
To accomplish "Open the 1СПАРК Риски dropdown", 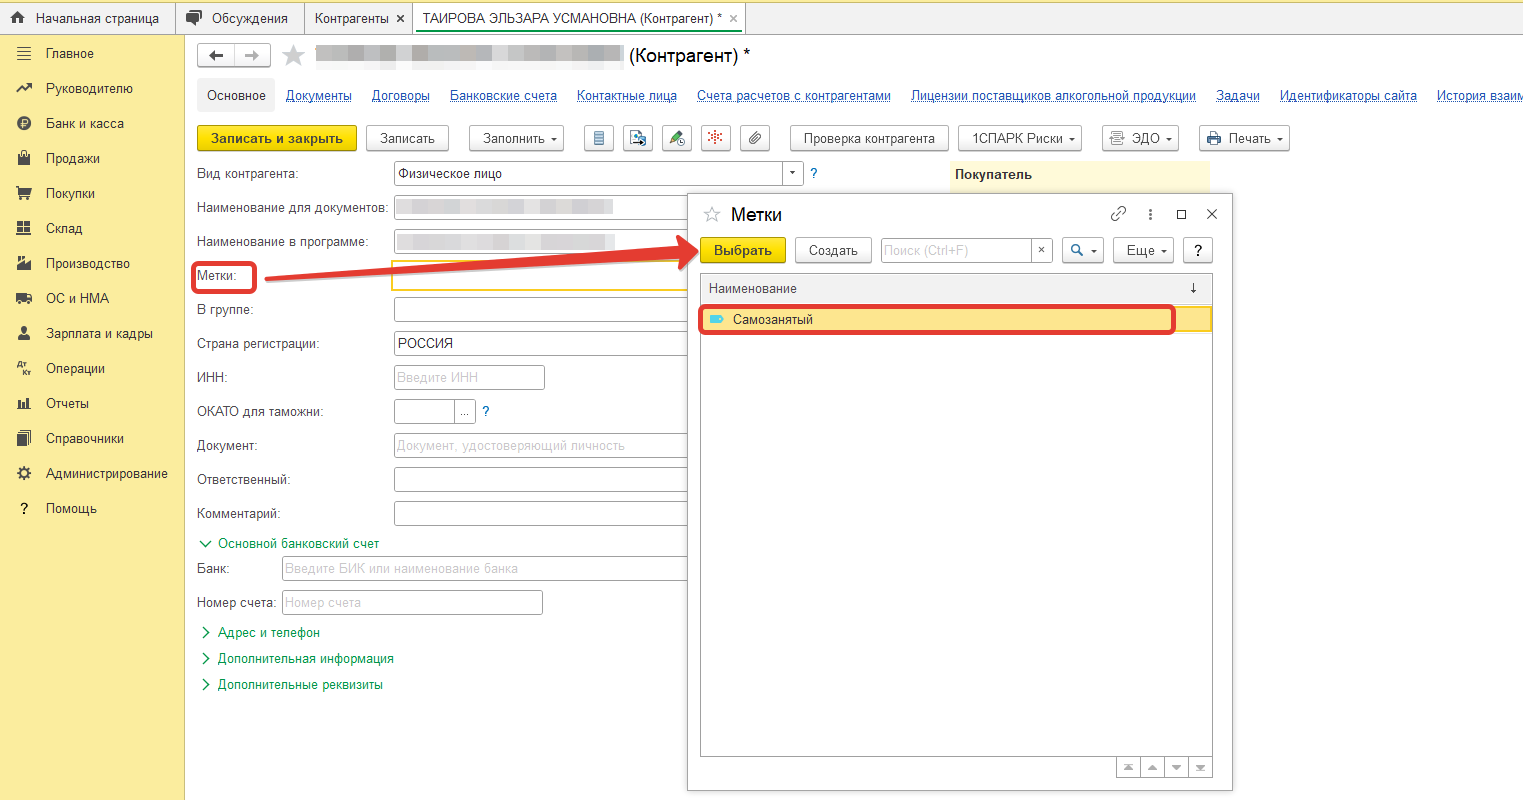I will click(1019, 138).
